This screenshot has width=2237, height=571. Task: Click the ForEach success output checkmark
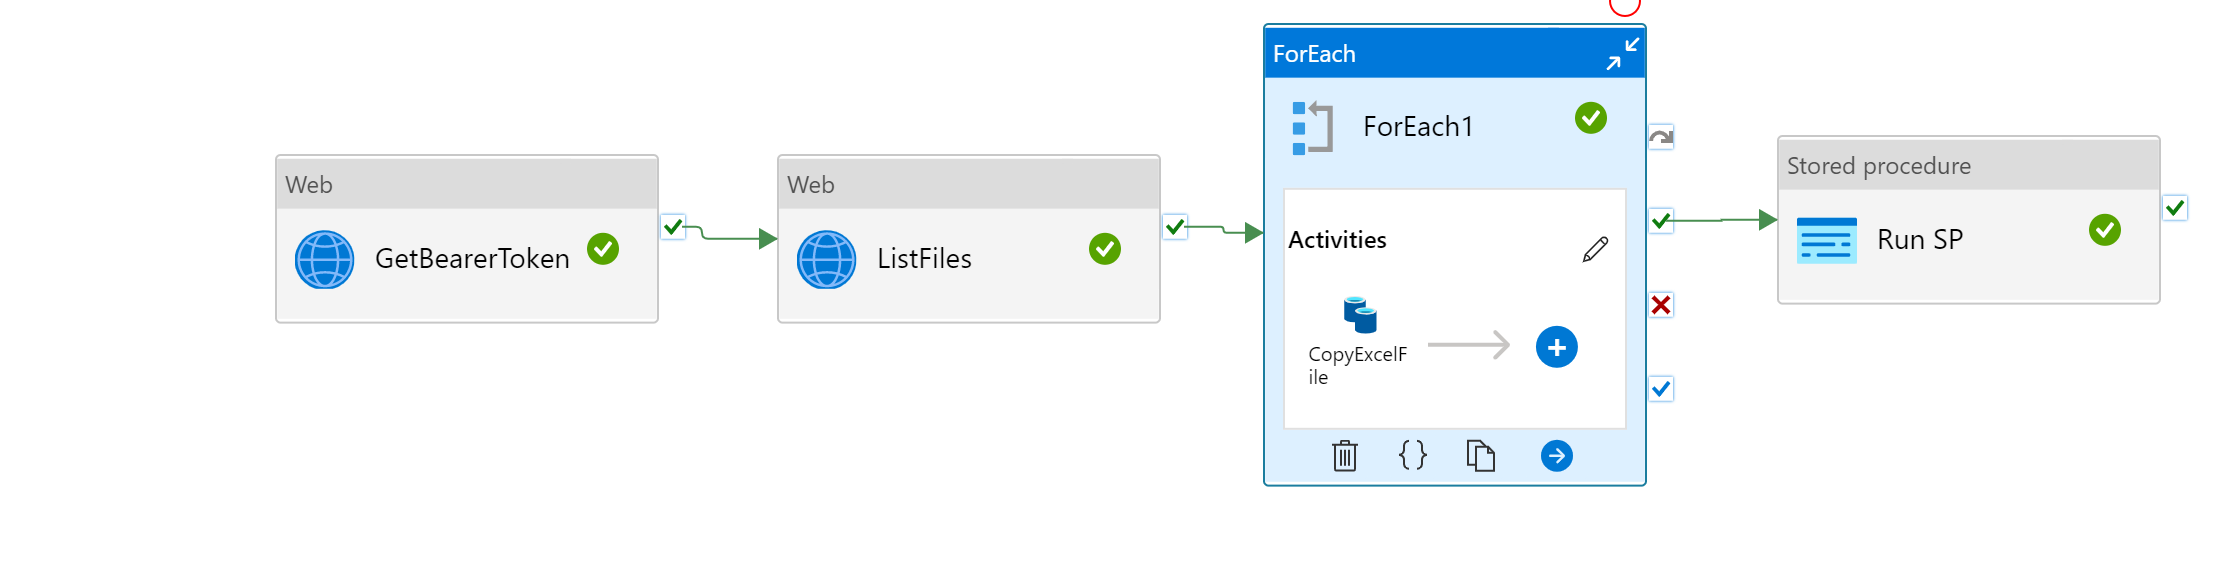[1661, 220]
